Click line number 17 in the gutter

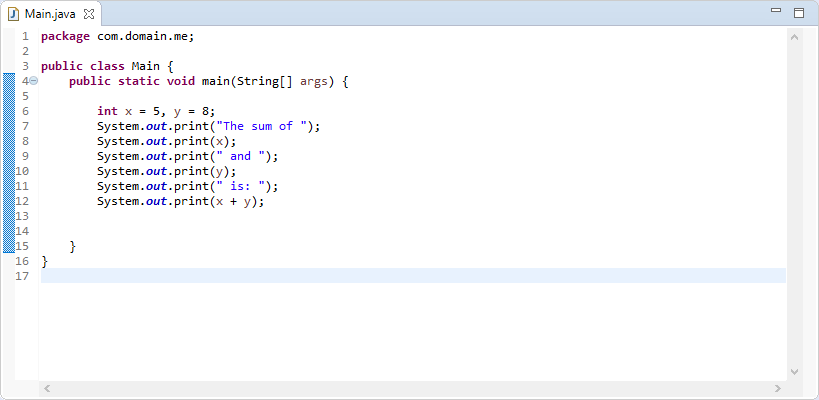pos(22,276)
